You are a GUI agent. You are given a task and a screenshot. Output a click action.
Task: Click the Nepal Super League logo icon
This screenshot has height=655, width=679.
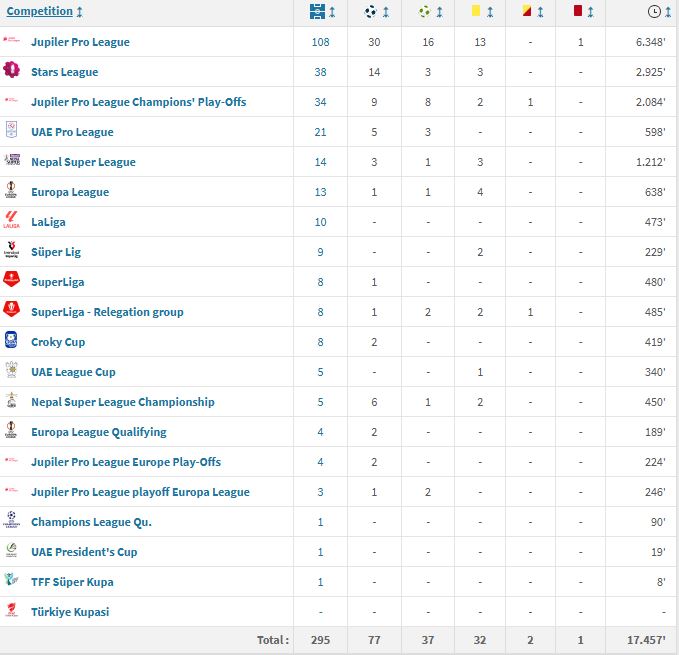(12, 159)
